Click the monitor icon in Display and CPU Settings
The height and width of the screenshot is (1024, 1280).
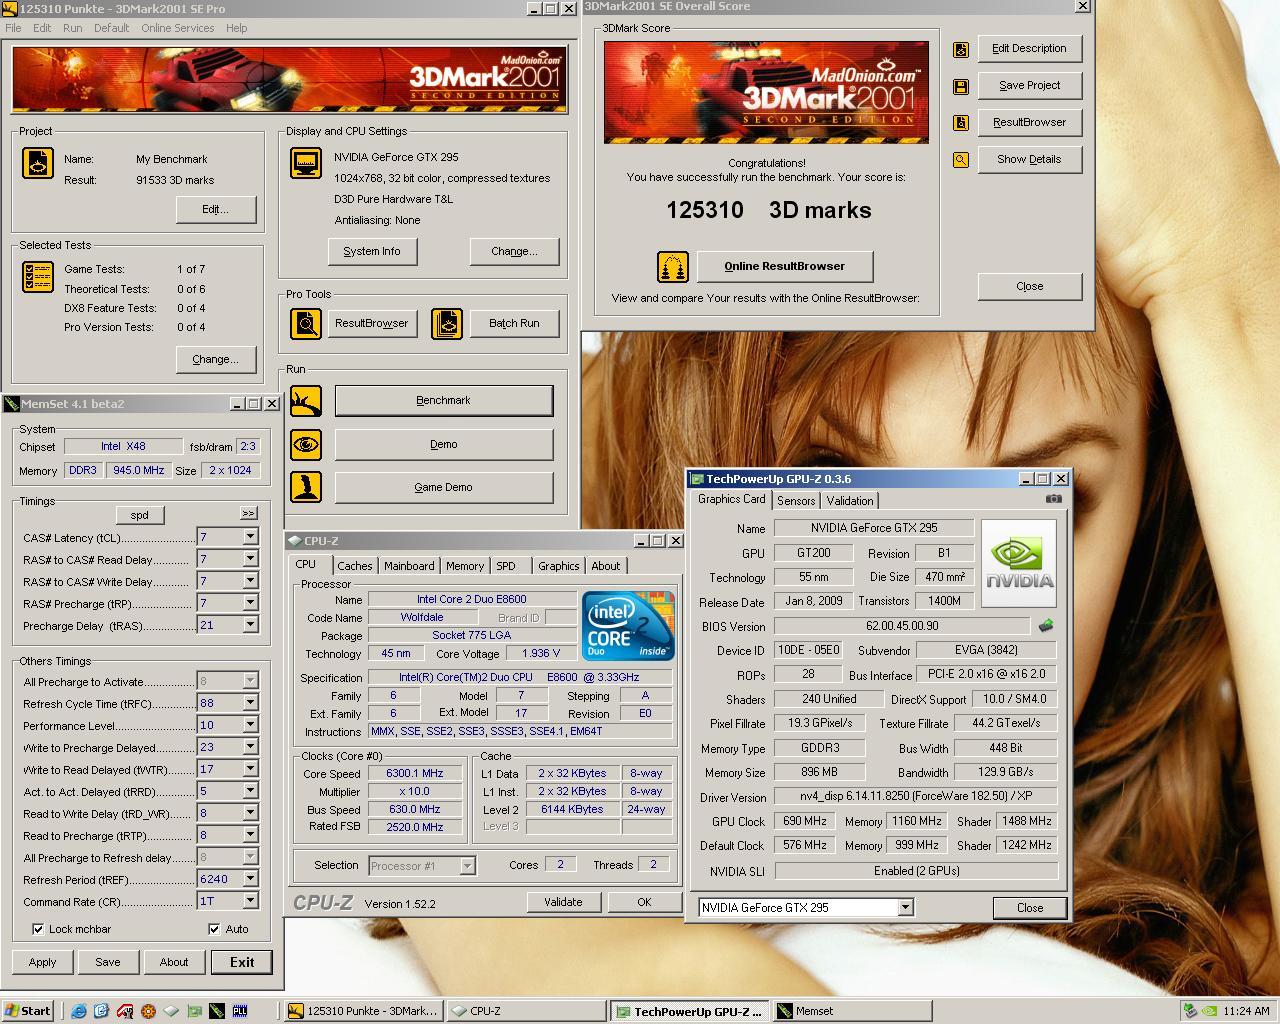tap(306, 163)
